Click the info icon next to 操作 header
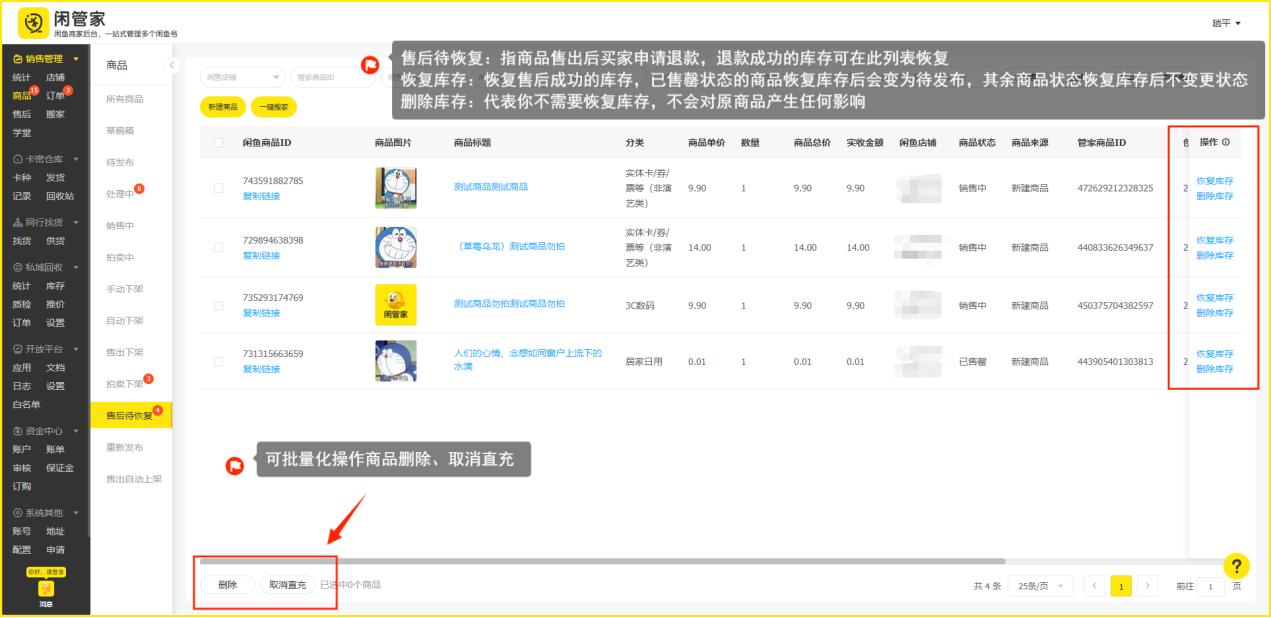This screenshot has width=1271, height=618. click(x=1226, y=143)
